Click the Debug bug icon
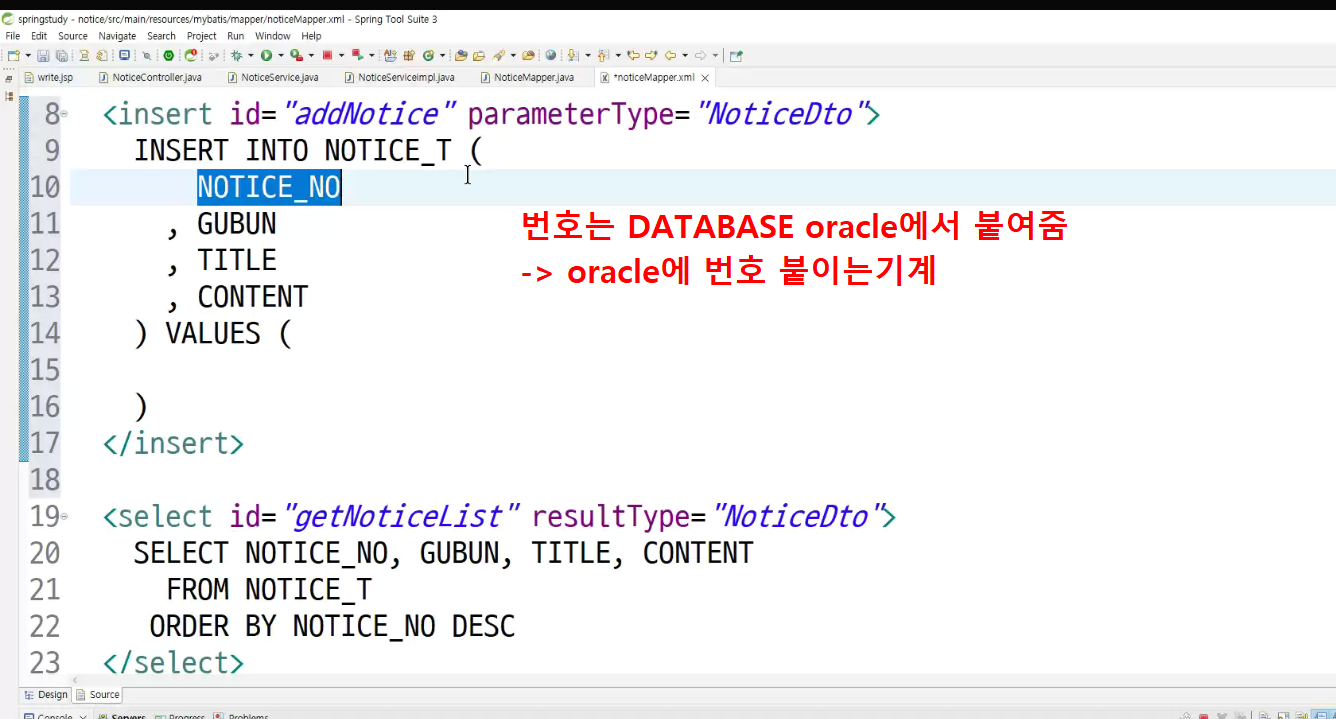1336x719 pixels. point(236,55)
